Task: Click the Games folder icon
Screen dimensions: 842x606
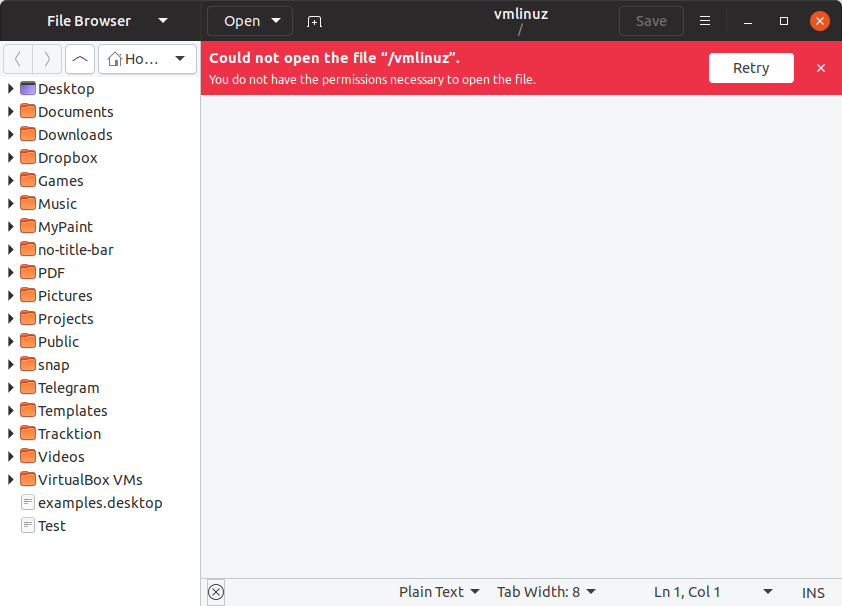Action: tap(28, 180)
